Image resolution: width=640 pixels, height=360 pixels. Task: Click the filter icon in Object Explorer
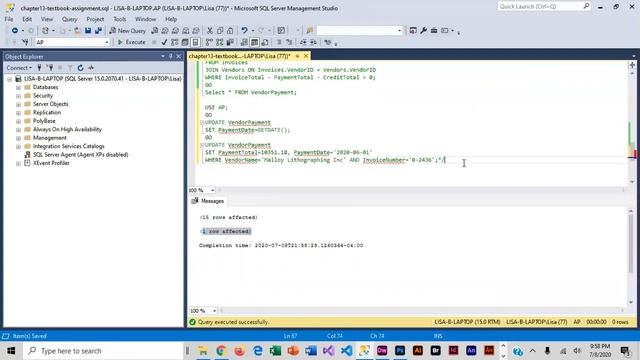(x=70, y=68)
